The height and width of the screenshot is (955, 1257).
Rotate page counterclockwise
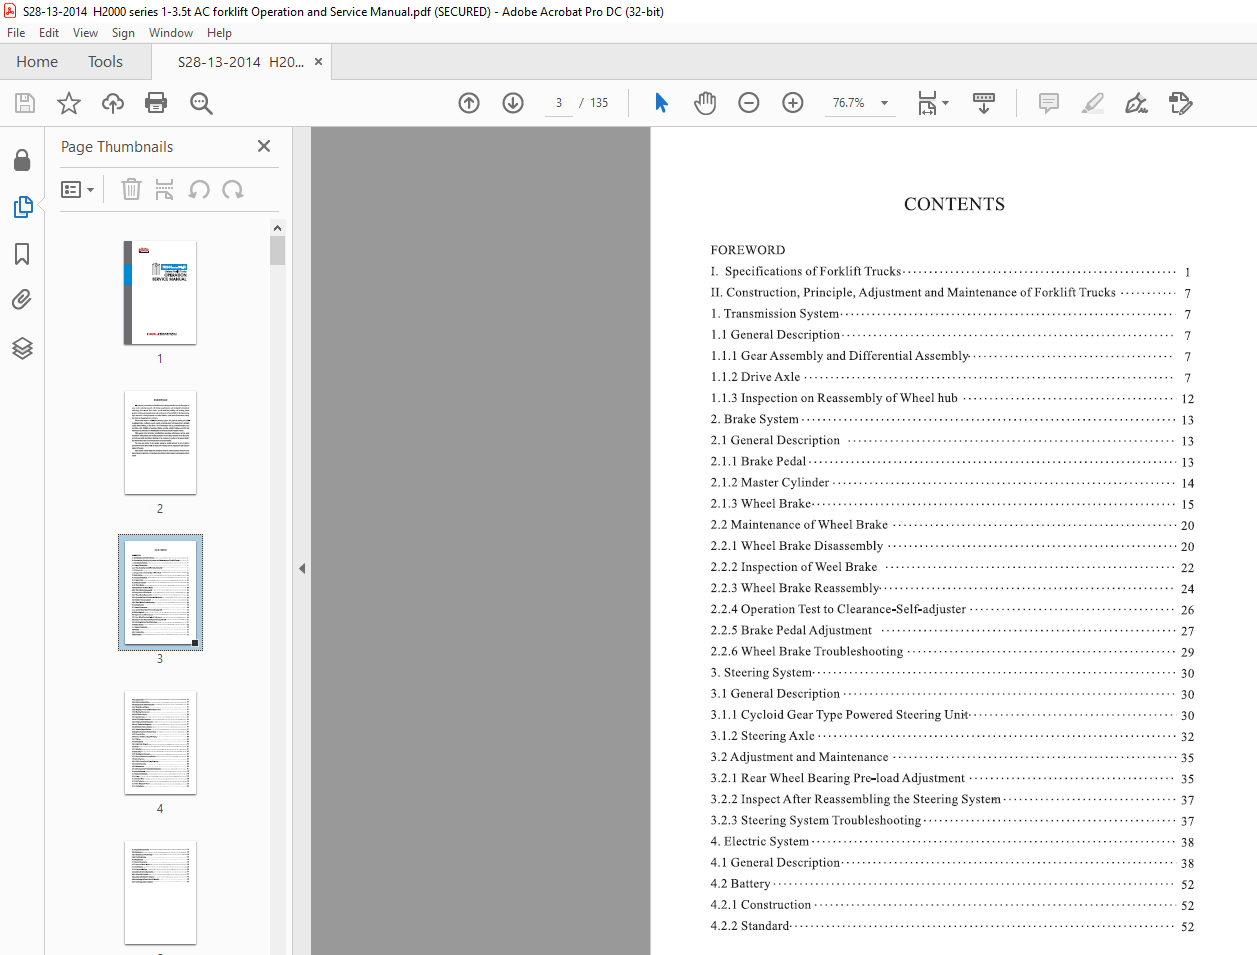pos(199,189)
